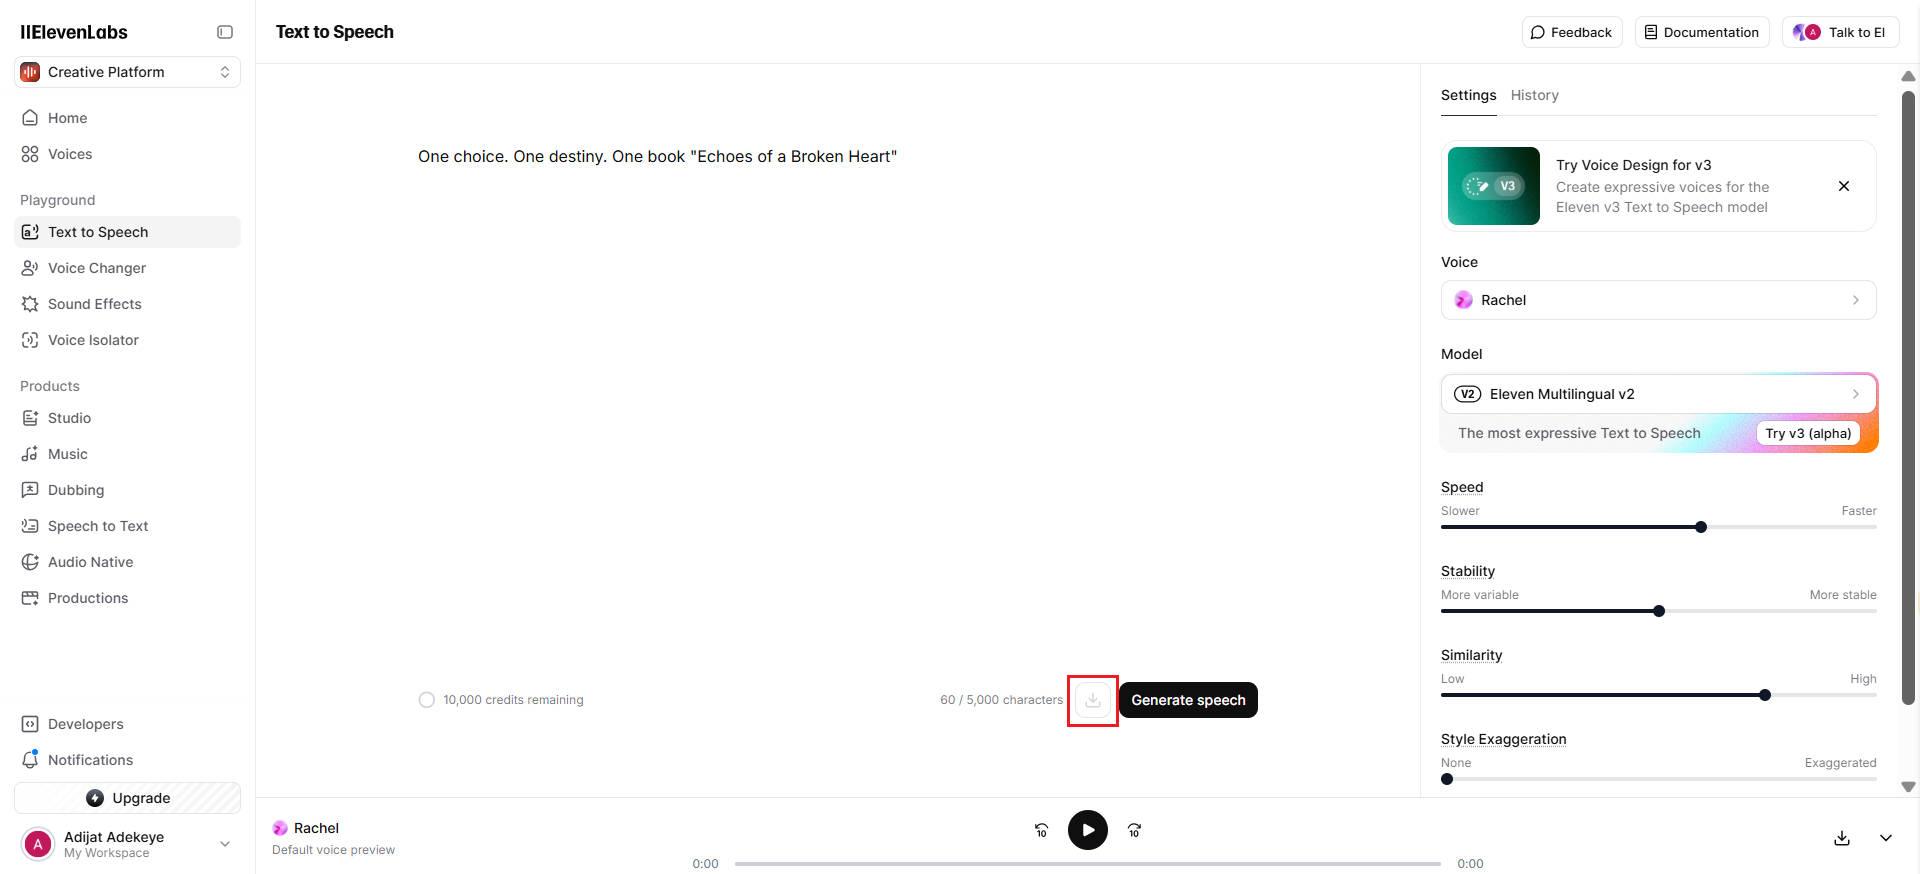Click the credits remaining circle indicator
The image size is (1920, 874).
427,700
